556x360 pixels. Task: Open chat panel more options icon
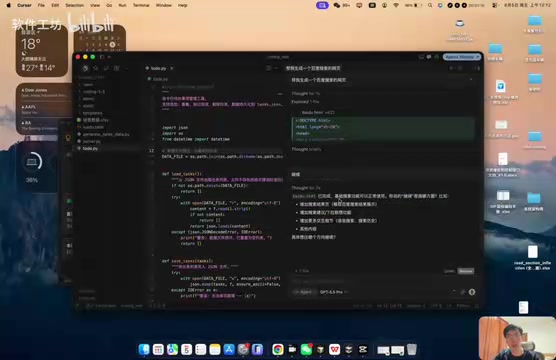tap(477, 68)
